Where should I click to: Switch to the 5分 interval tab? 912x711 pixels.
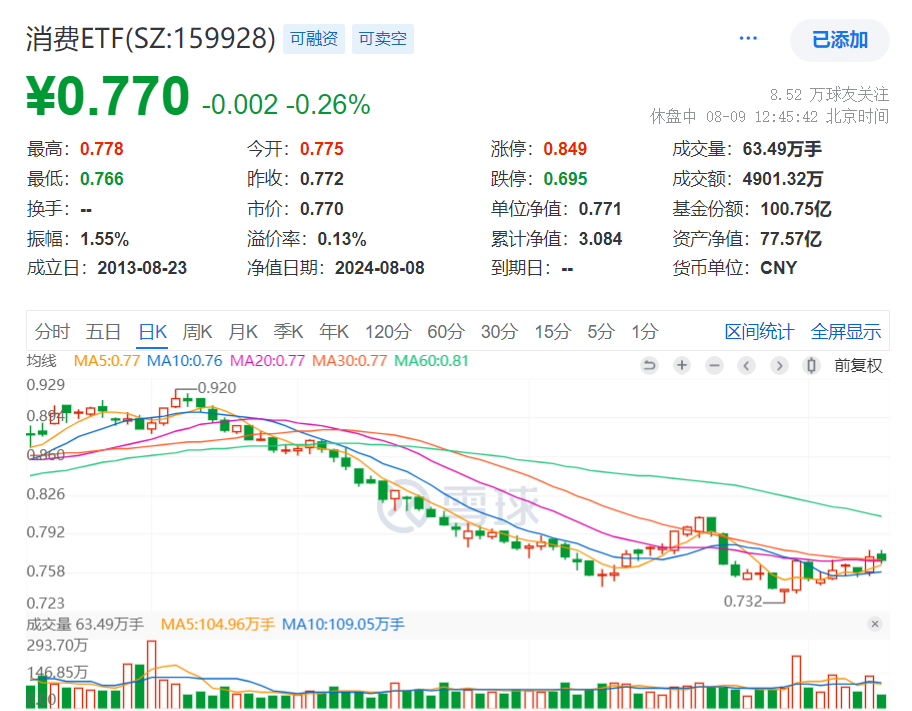pyautogui.click(x=601, y=332)
